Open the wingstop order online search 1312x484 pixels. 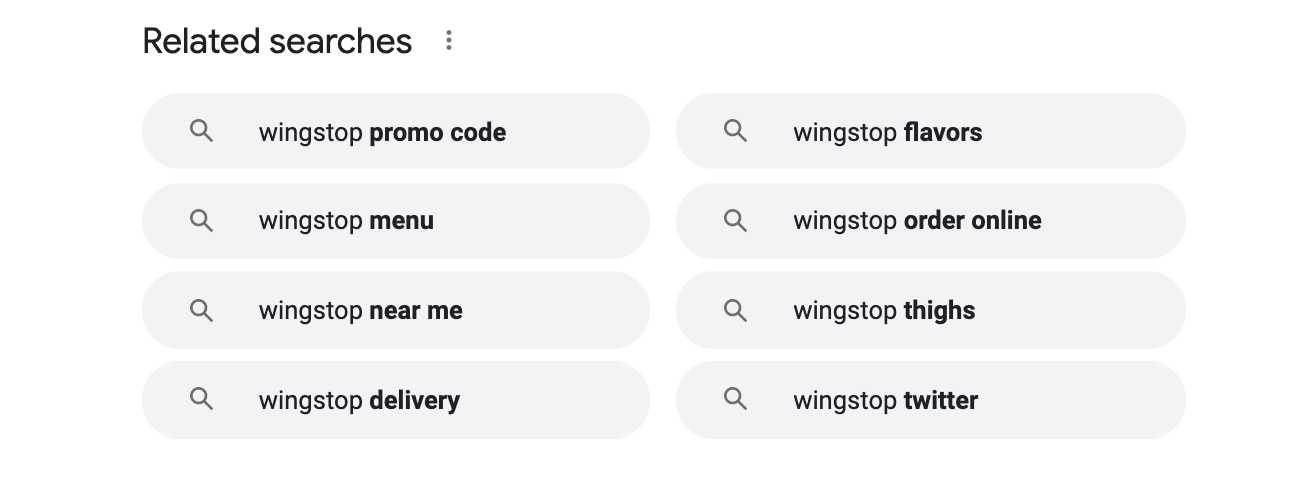[x=931, y=221]
